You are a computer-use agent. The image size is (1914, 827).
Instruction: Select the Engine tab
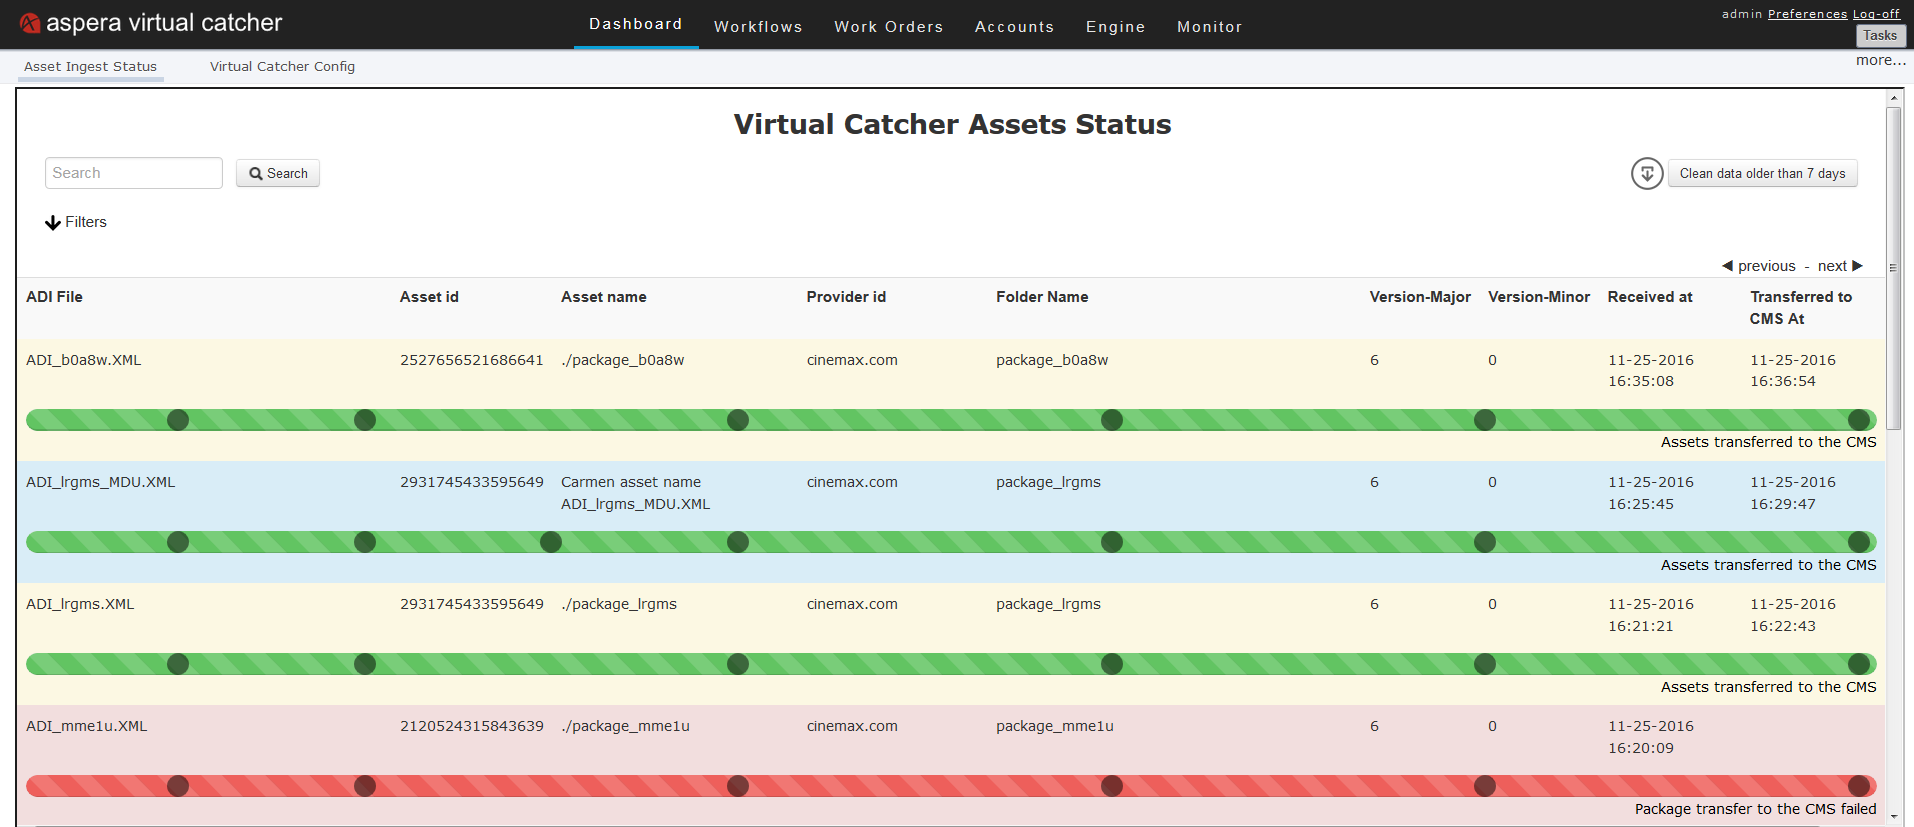point(1116,27)
